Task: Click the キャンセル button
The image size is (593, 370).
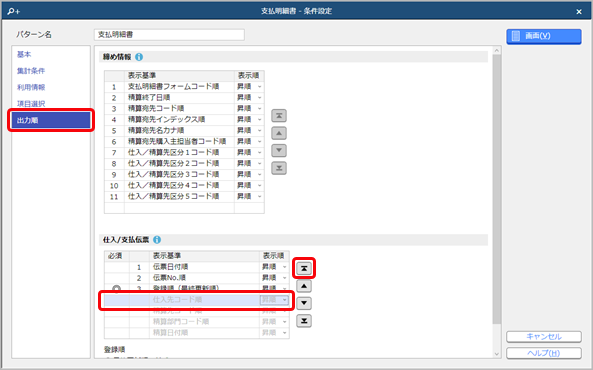Action: (x=544, y=336)
